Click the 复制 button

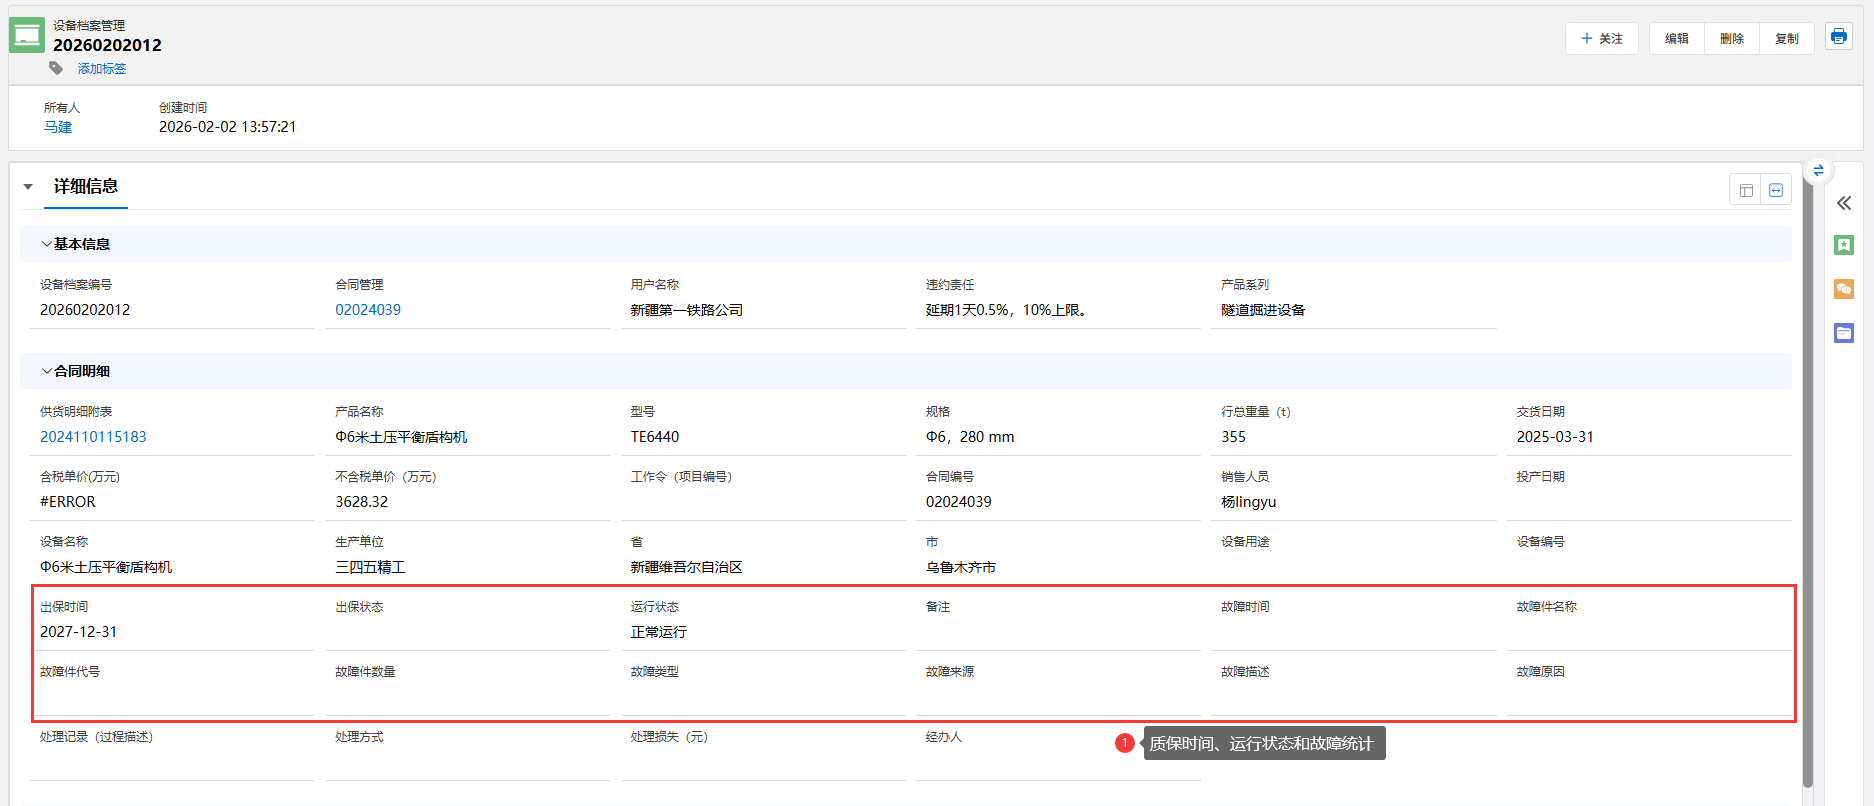pos(1786,39)
